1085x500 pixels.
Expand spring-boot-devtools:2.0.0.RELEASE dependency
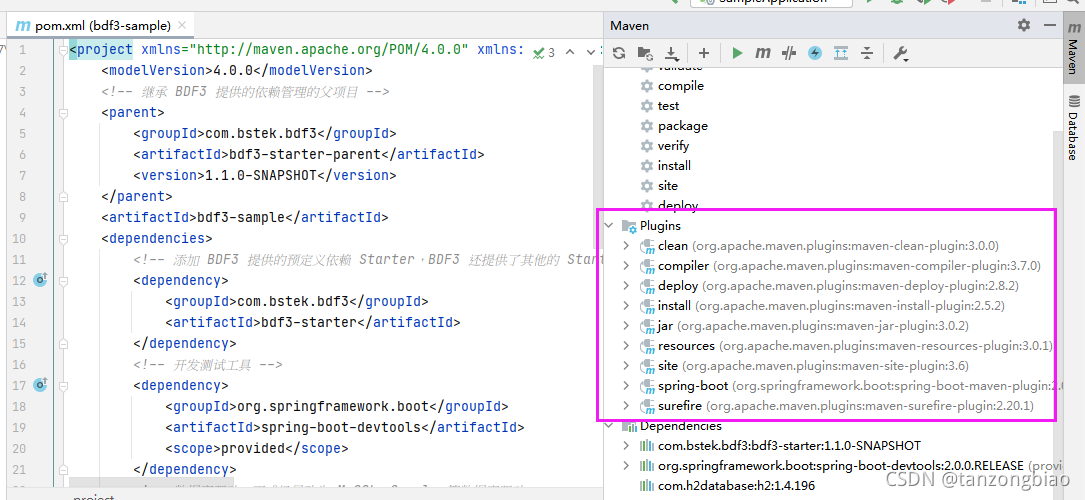pos(626,466)
